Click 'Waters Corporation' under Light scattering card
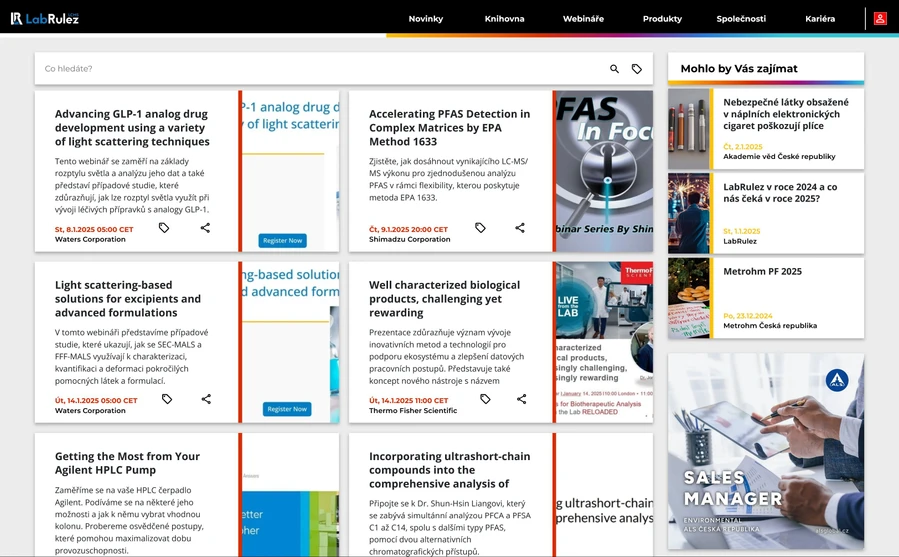The width and height of the screenshot is (899, 557). pyautogui.click(x=90, y=410)
